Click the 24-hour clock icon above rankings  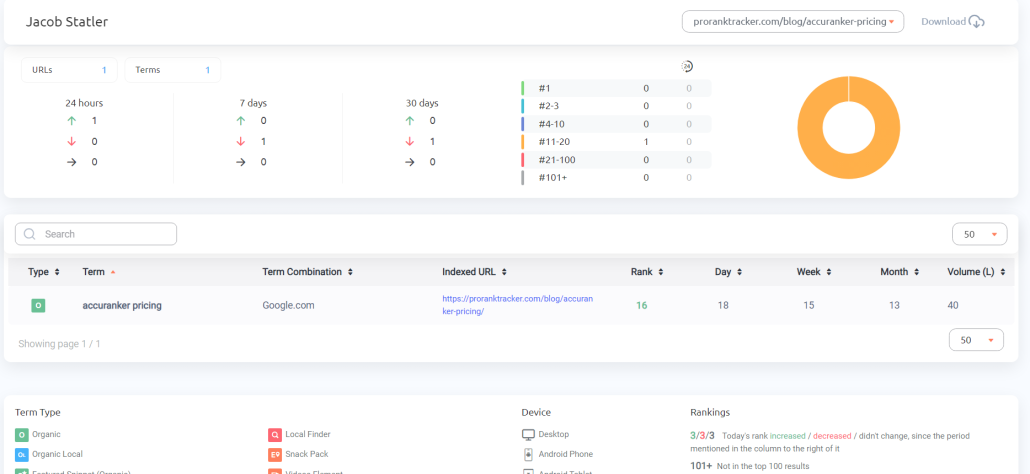click(687, 66)
